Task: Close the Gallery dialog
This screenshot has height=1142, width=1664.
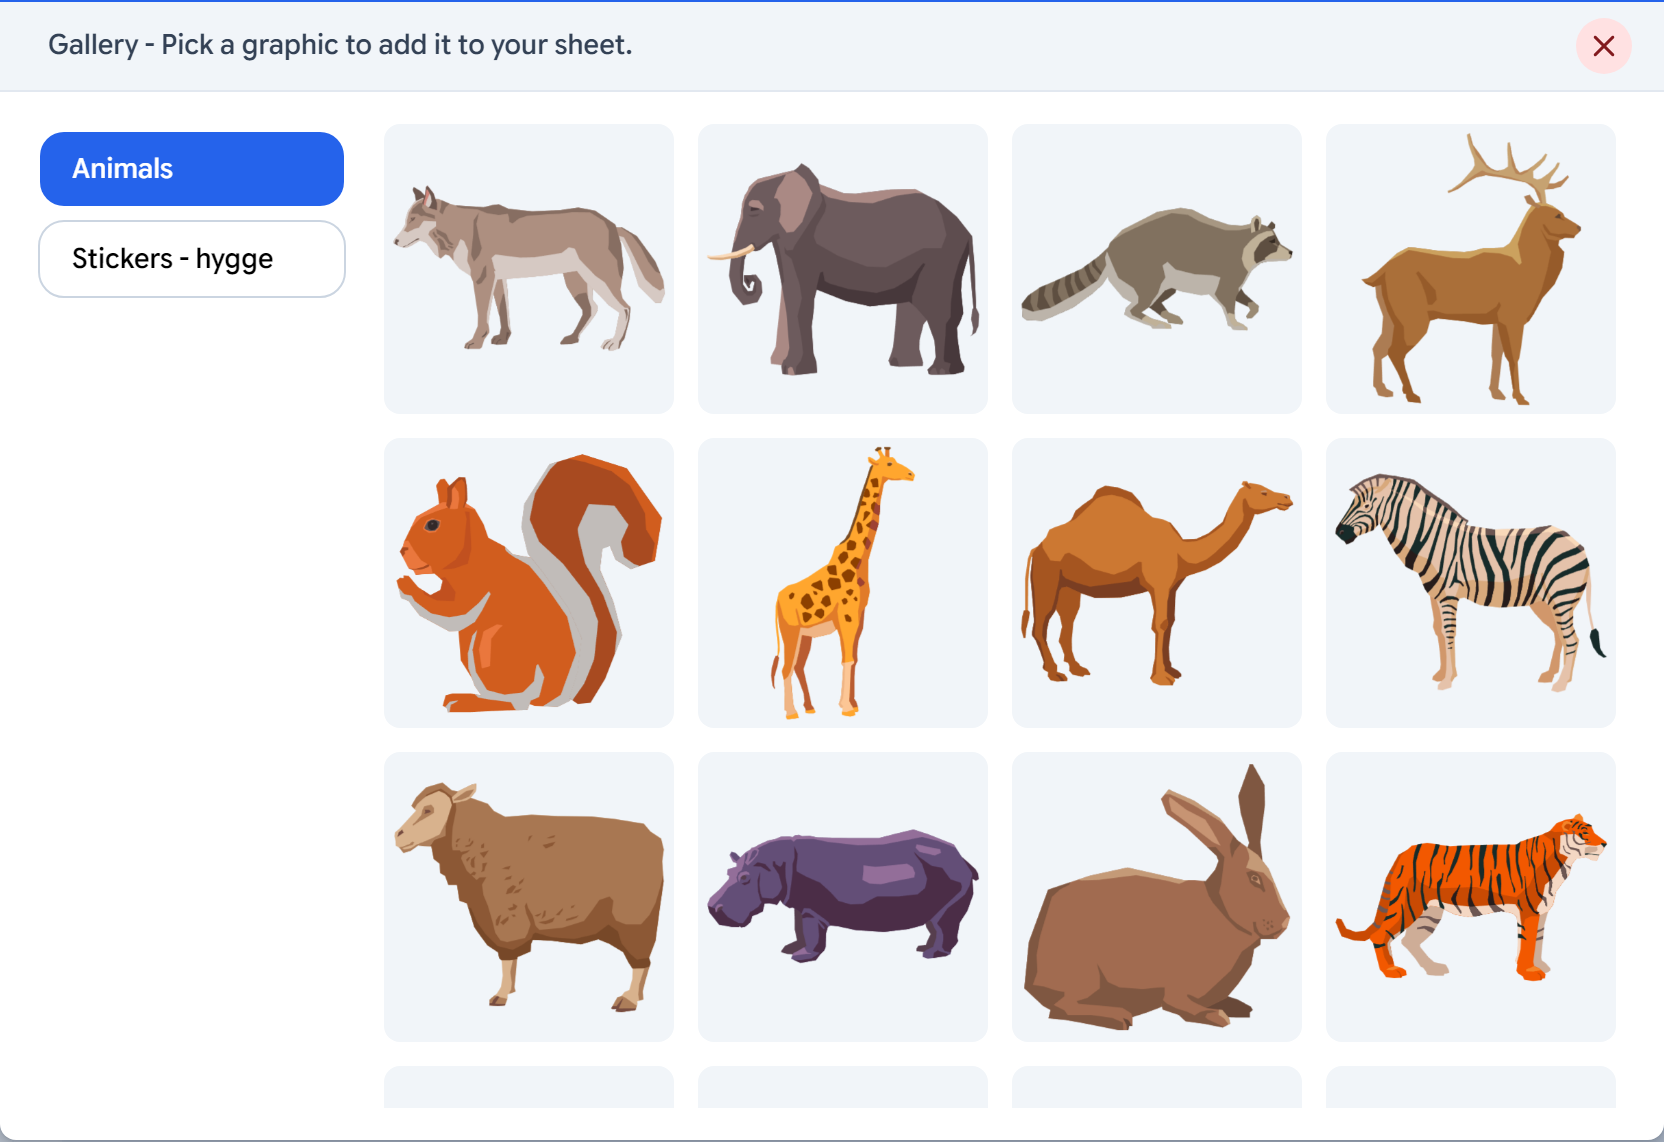Action: pyautogui.click(x=1604, y=46)
